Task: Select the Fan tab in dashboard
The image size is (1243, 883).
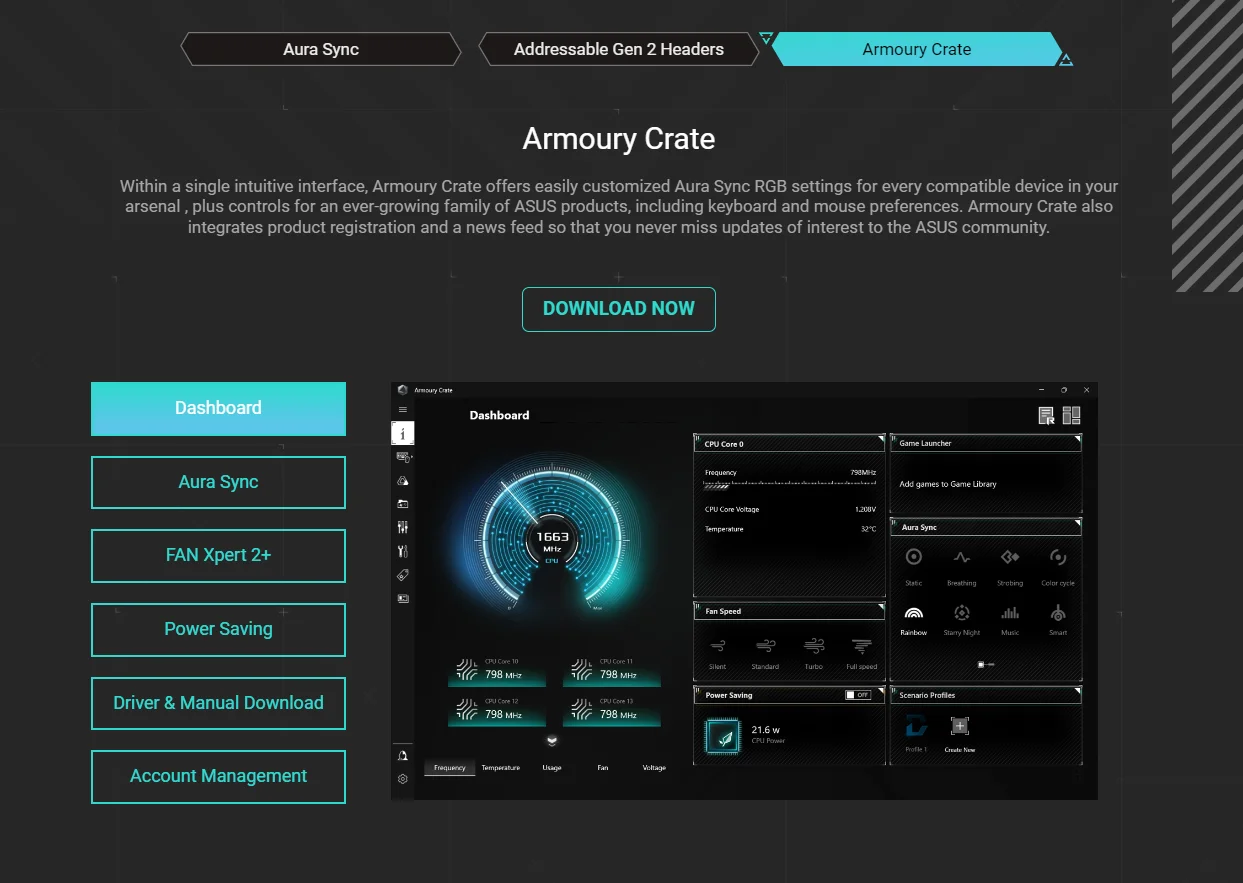Action: point(603,768)
